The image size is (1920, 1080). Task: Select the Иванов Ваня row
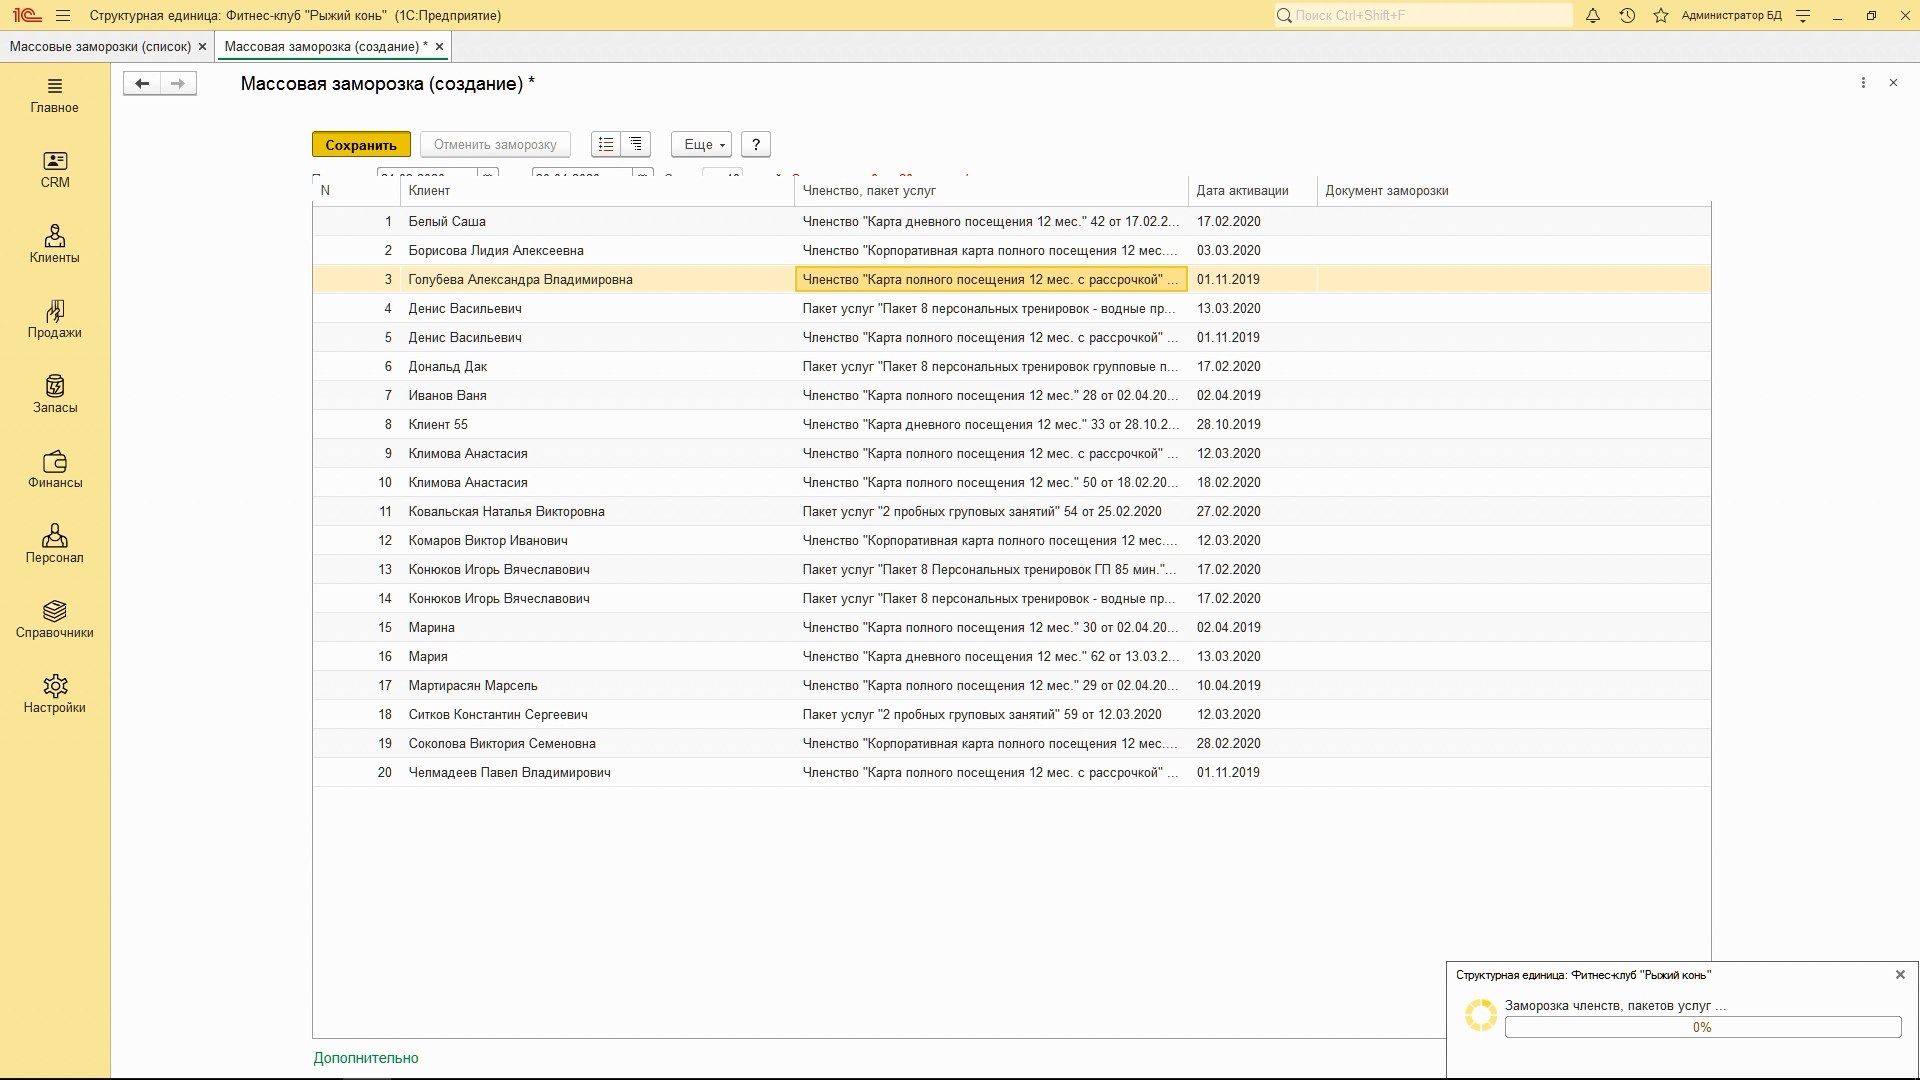coord(1011,396)
